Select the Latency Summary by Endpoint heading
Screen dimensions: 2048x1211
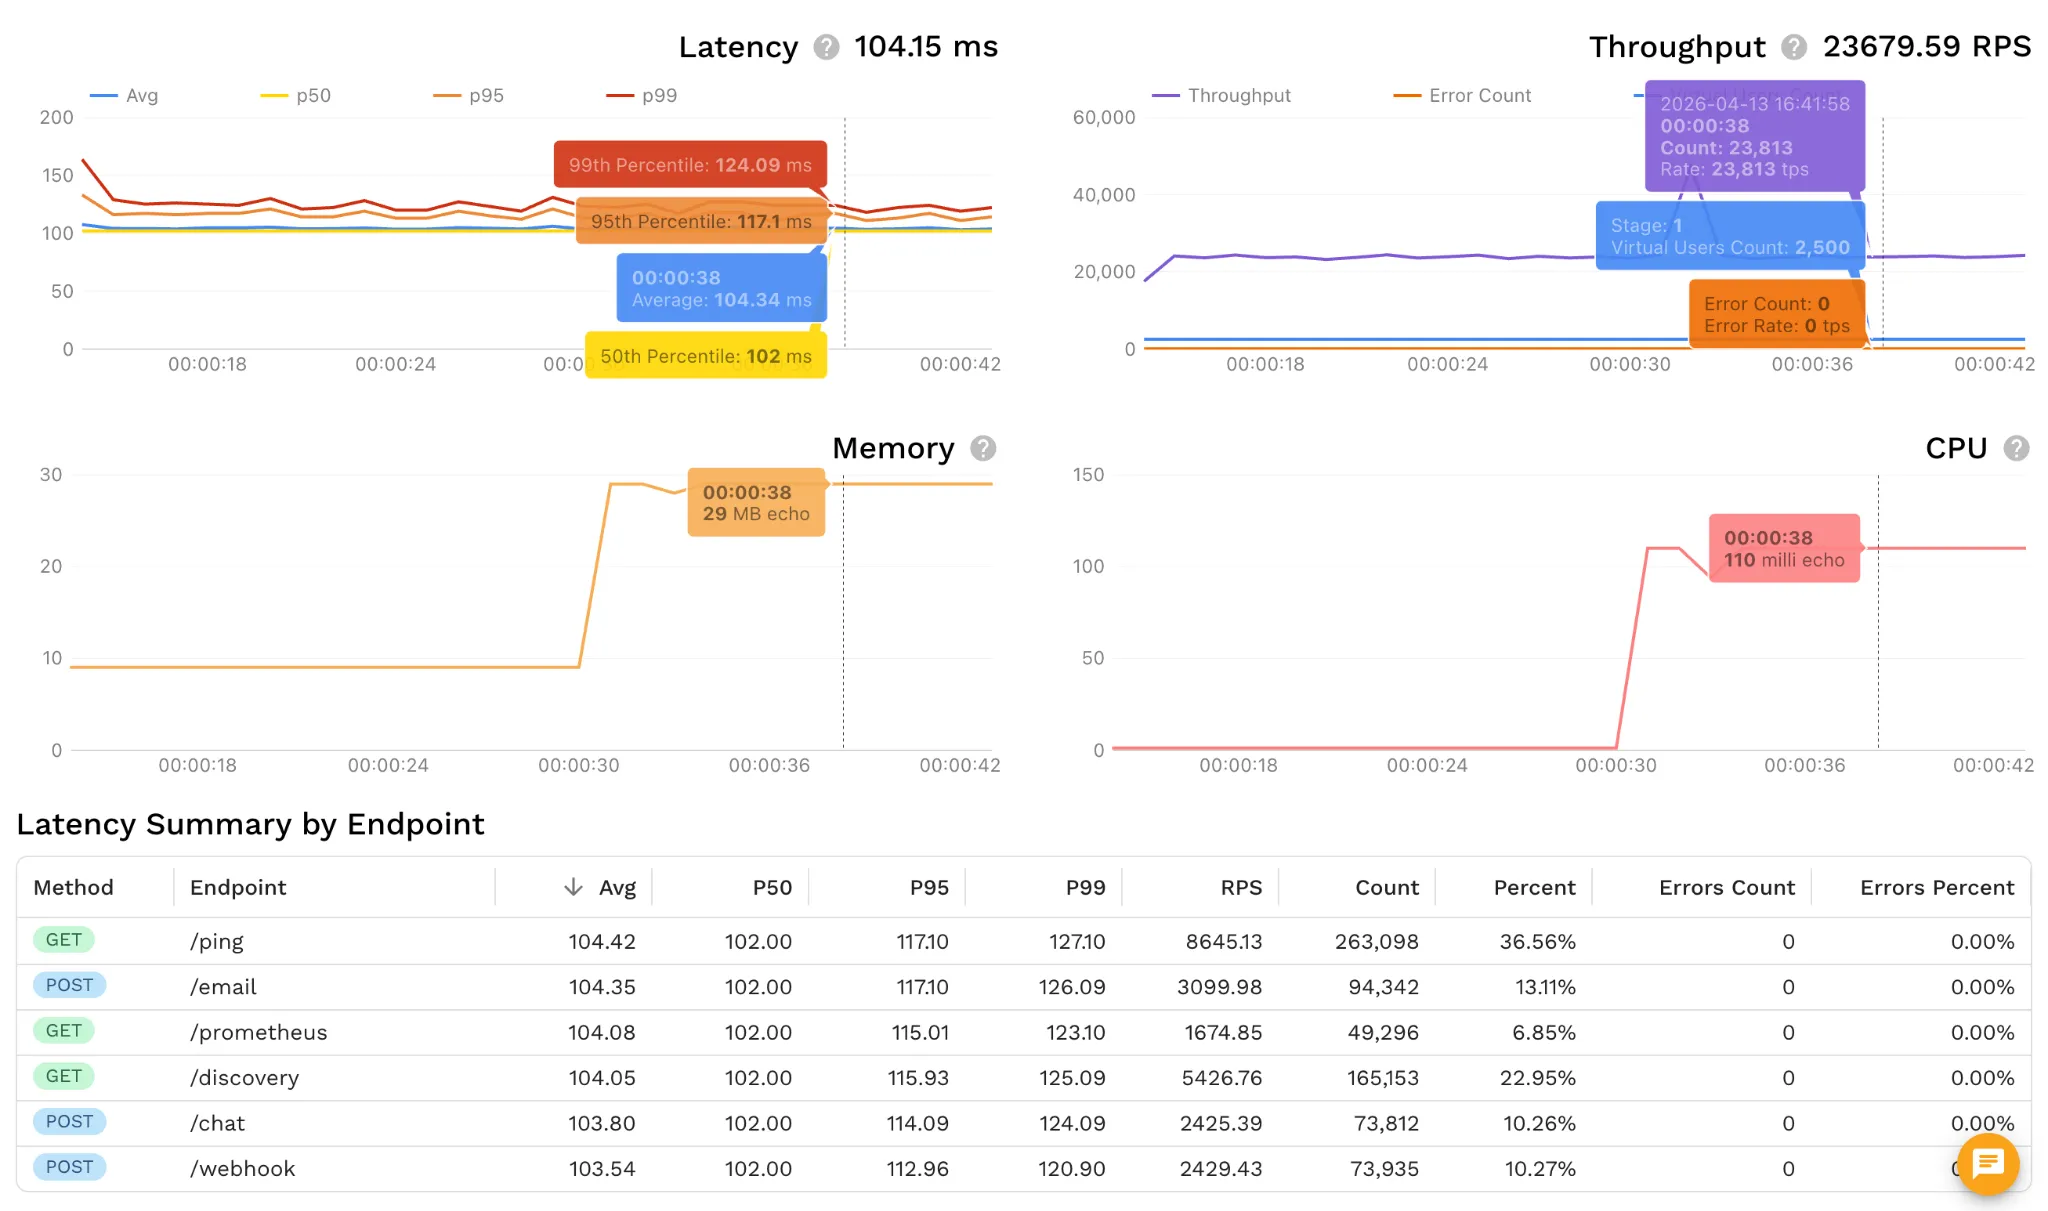tap(250, 824)
